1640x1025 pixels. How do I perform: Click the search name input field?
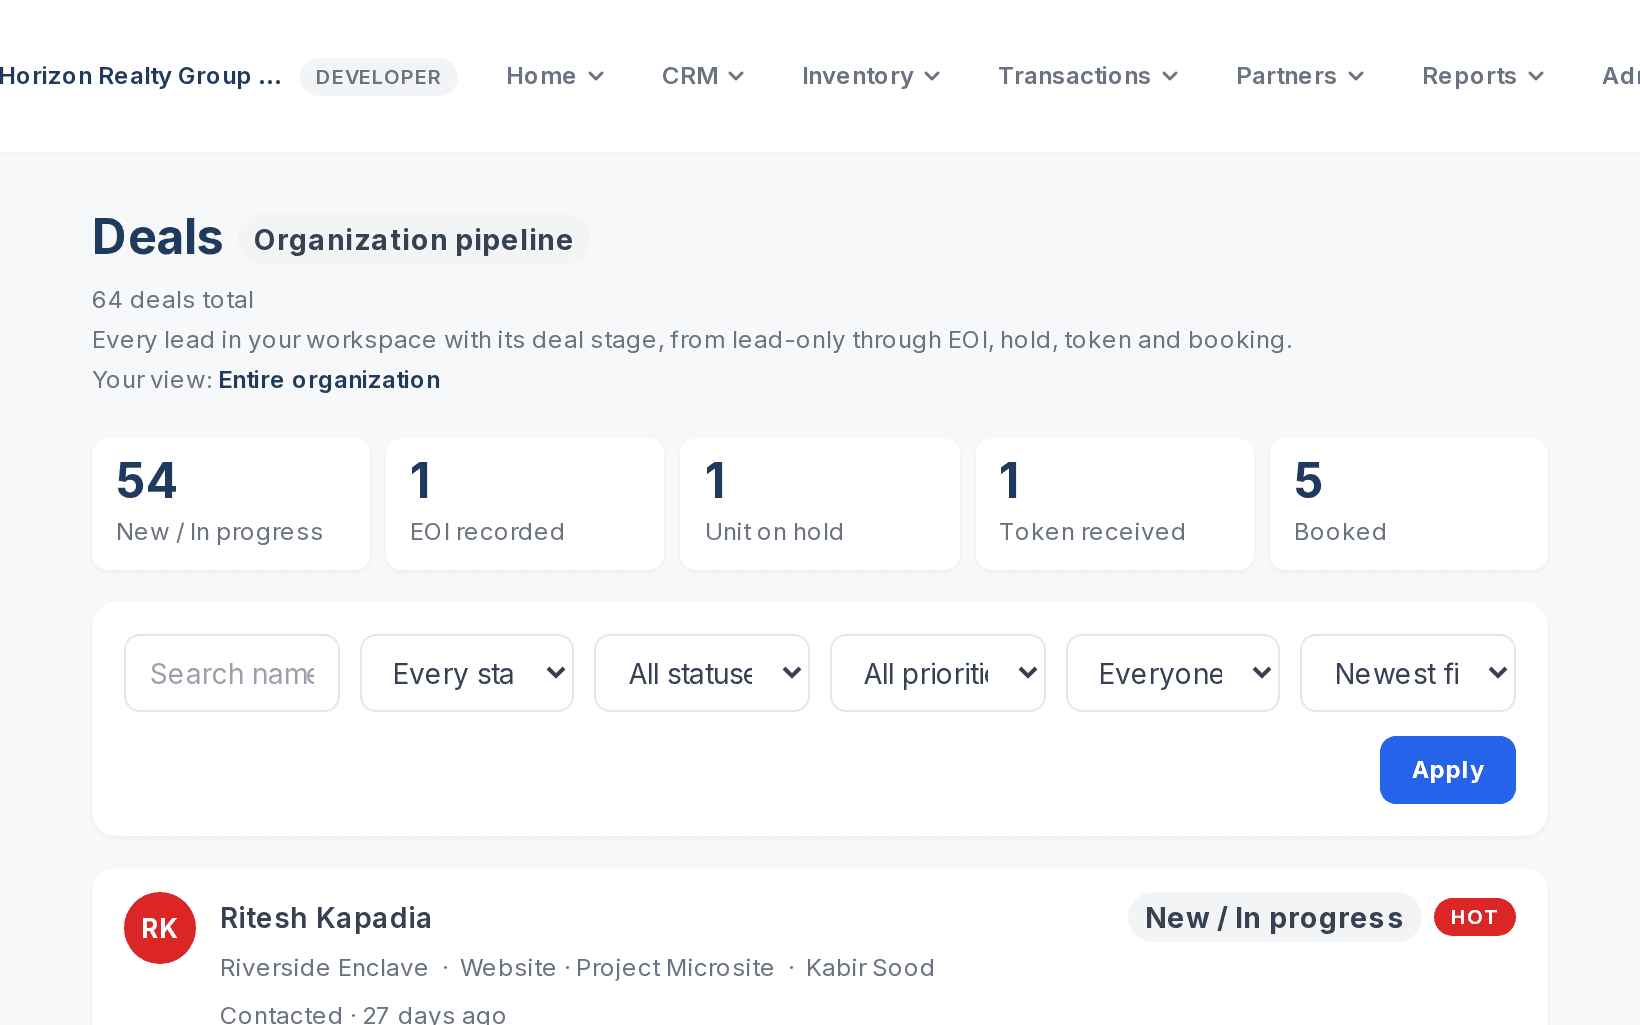232,673
